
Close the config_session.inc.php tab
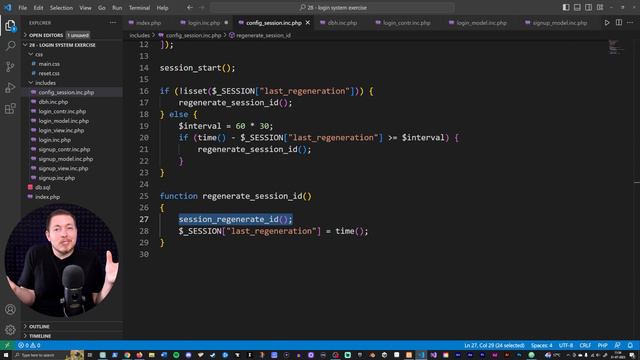click(x=308, y=23)
